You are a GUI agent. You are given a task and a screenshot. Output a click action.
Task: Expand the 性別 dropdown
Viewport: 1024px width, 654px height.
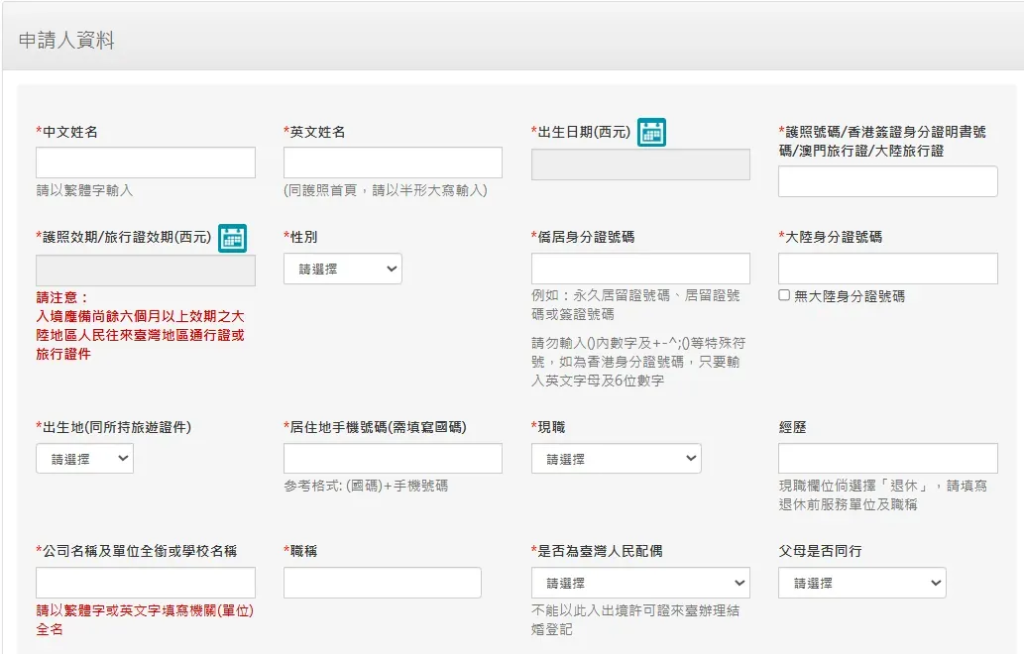343,269
